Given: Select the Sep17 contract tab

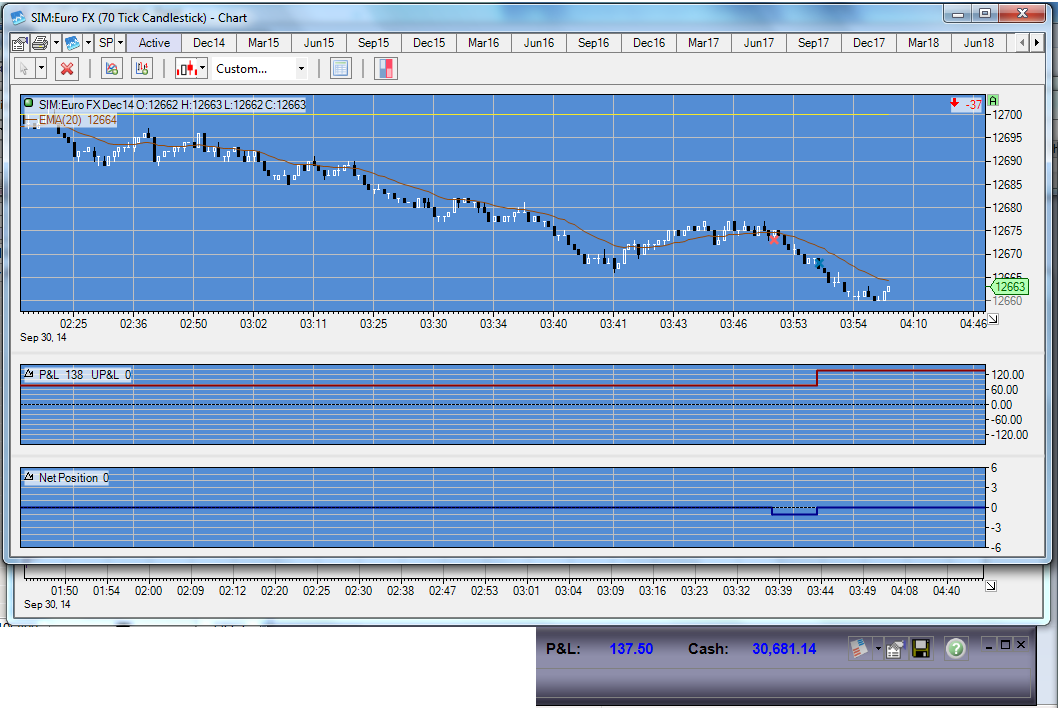Looking at the screenshot, I should tap(814, 43).
